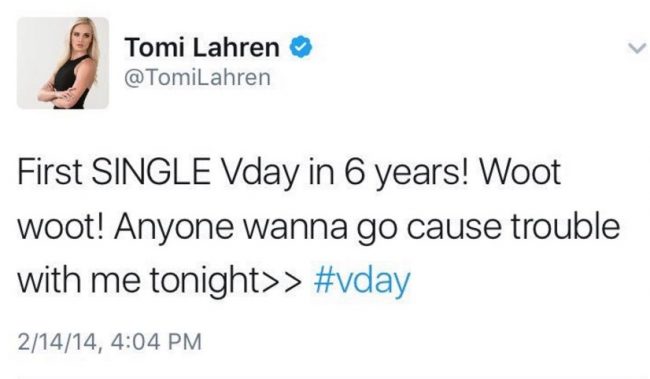Click the lowercase woot! on second line
Viewport: 650px width, 379px height.
click(61, 227)
